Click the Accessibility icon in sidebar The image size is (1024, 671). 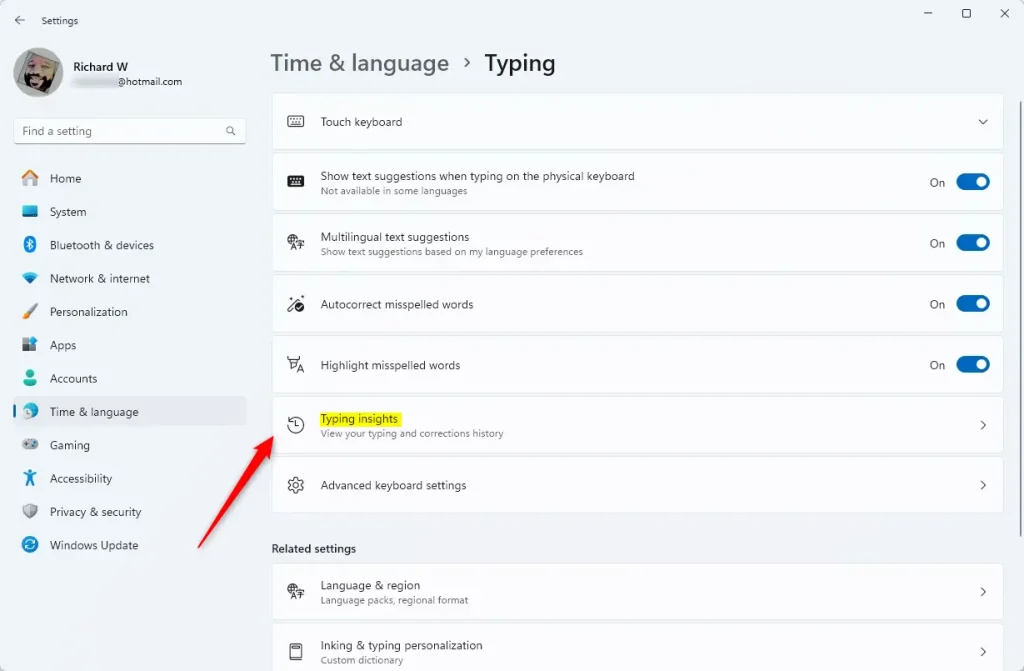pos(30,478)
